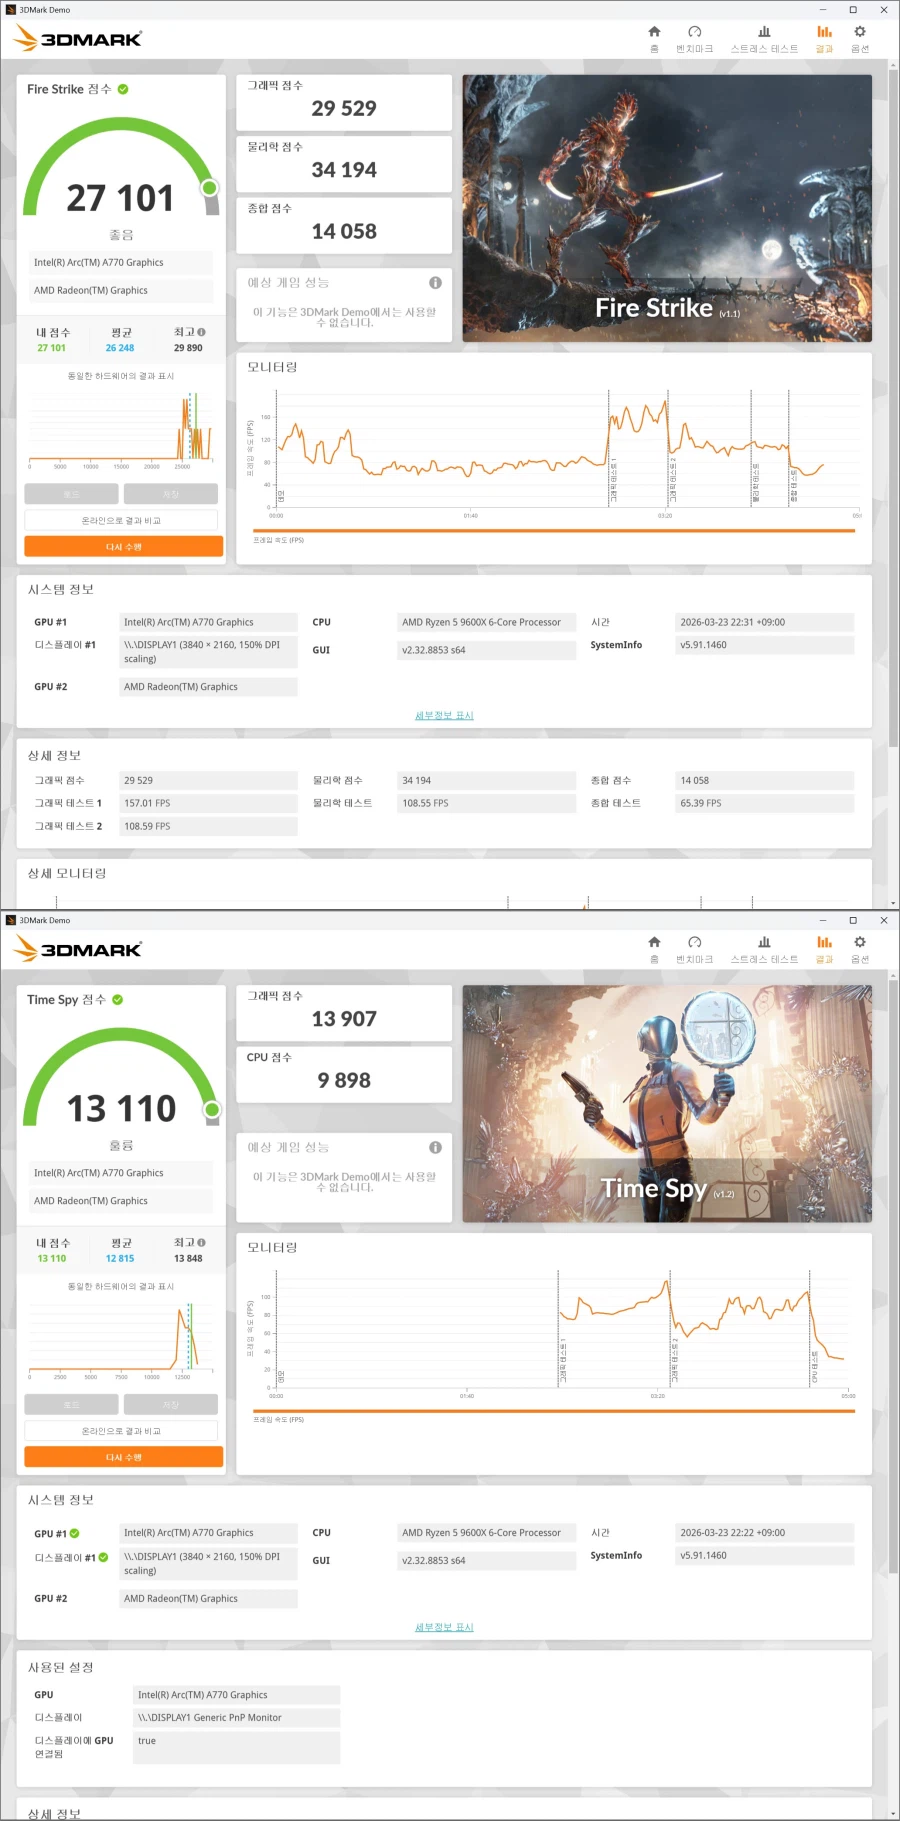
Task: Click Time Spy main score 13 110
Action: pos(121,1108)
